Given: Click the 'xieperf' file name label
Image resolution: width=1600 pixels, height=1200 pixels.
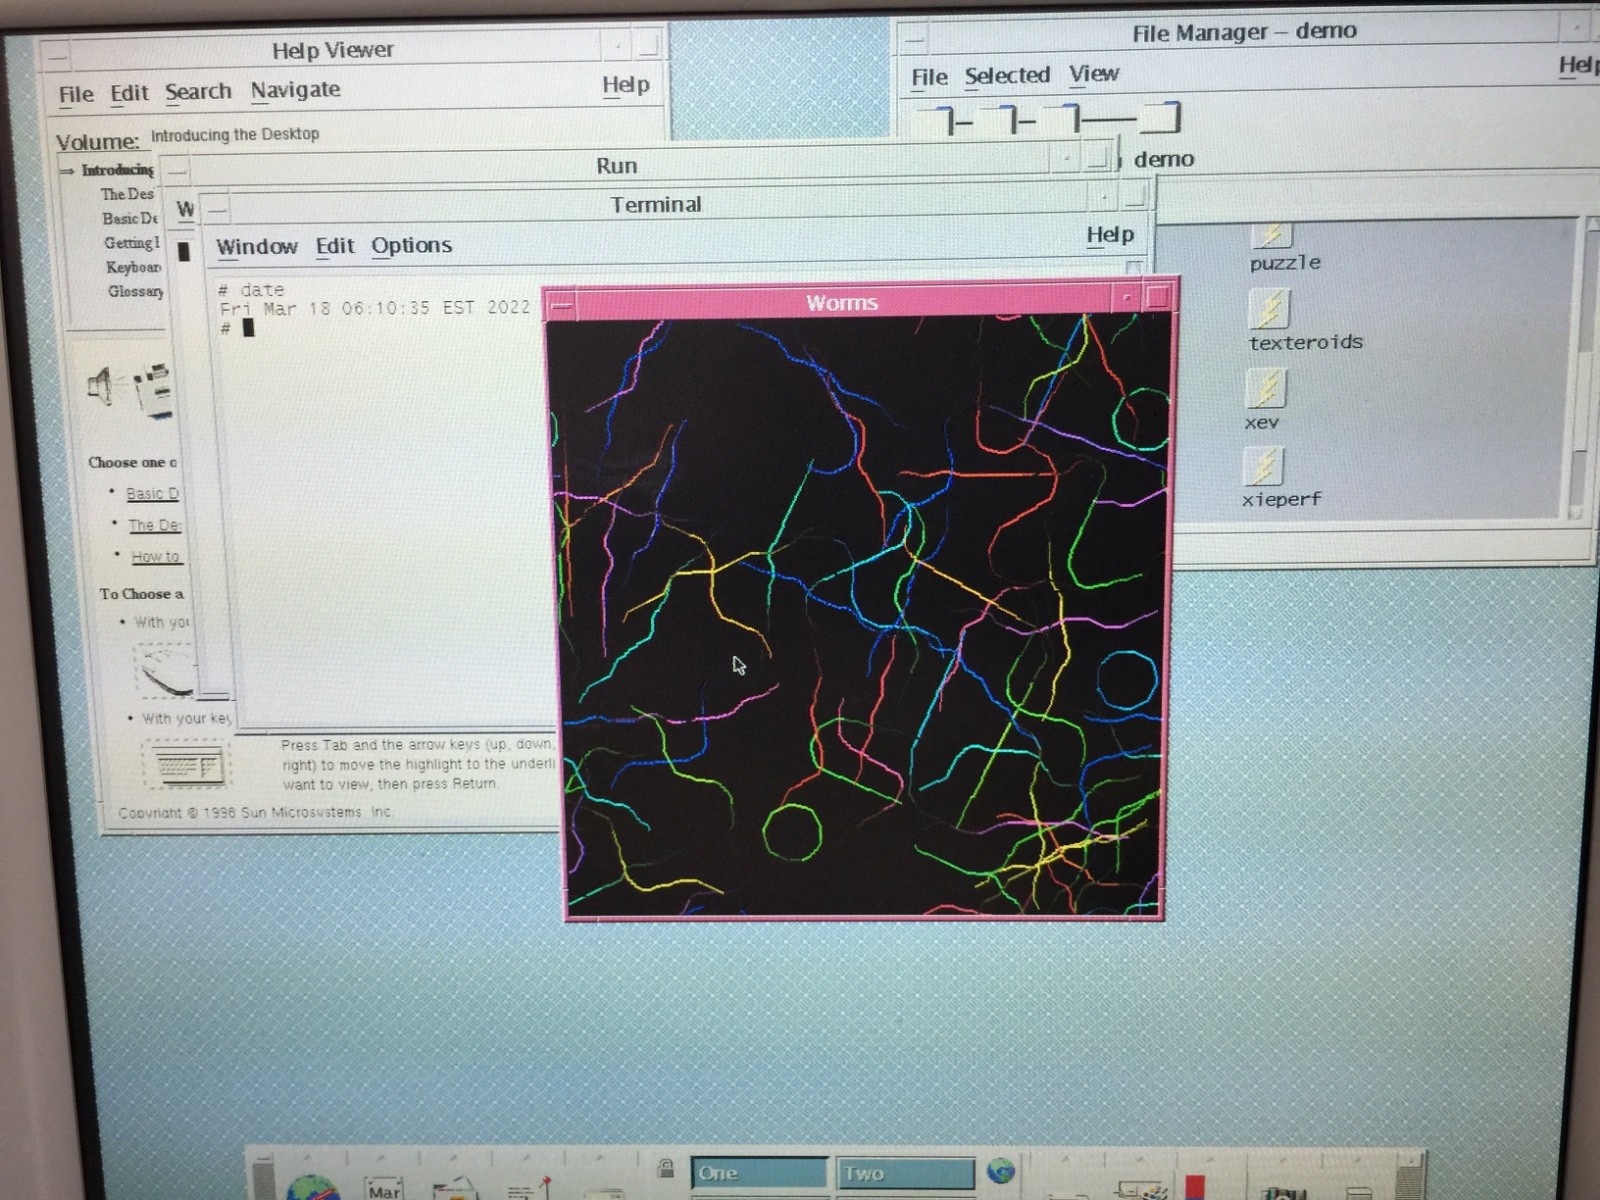Looking at the screenshot, I should [x=1281, y=499].
